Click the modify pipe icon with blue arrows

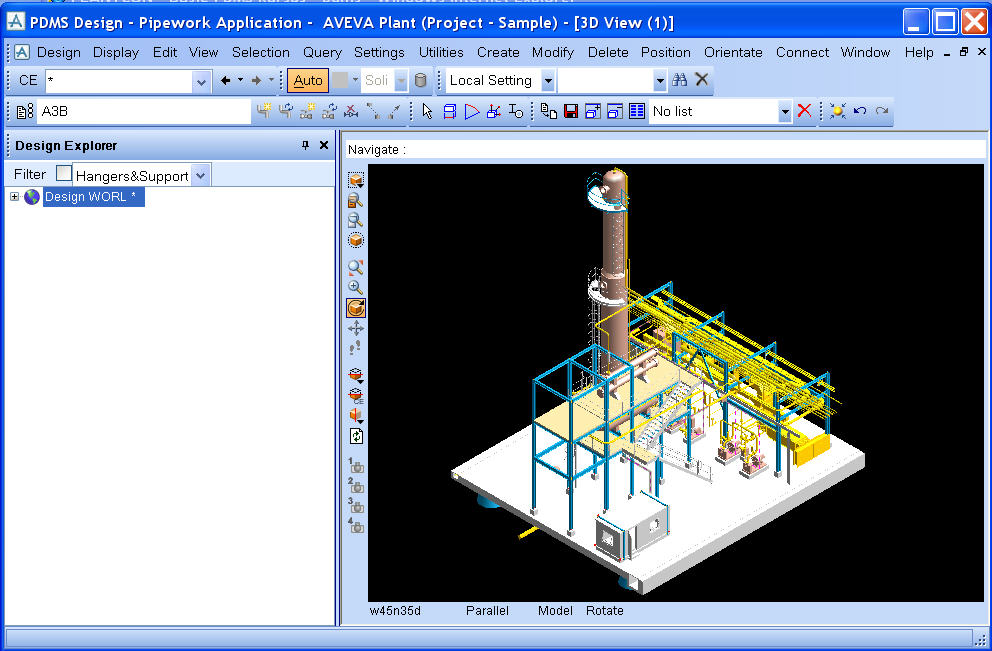click(x=286, y=111)
